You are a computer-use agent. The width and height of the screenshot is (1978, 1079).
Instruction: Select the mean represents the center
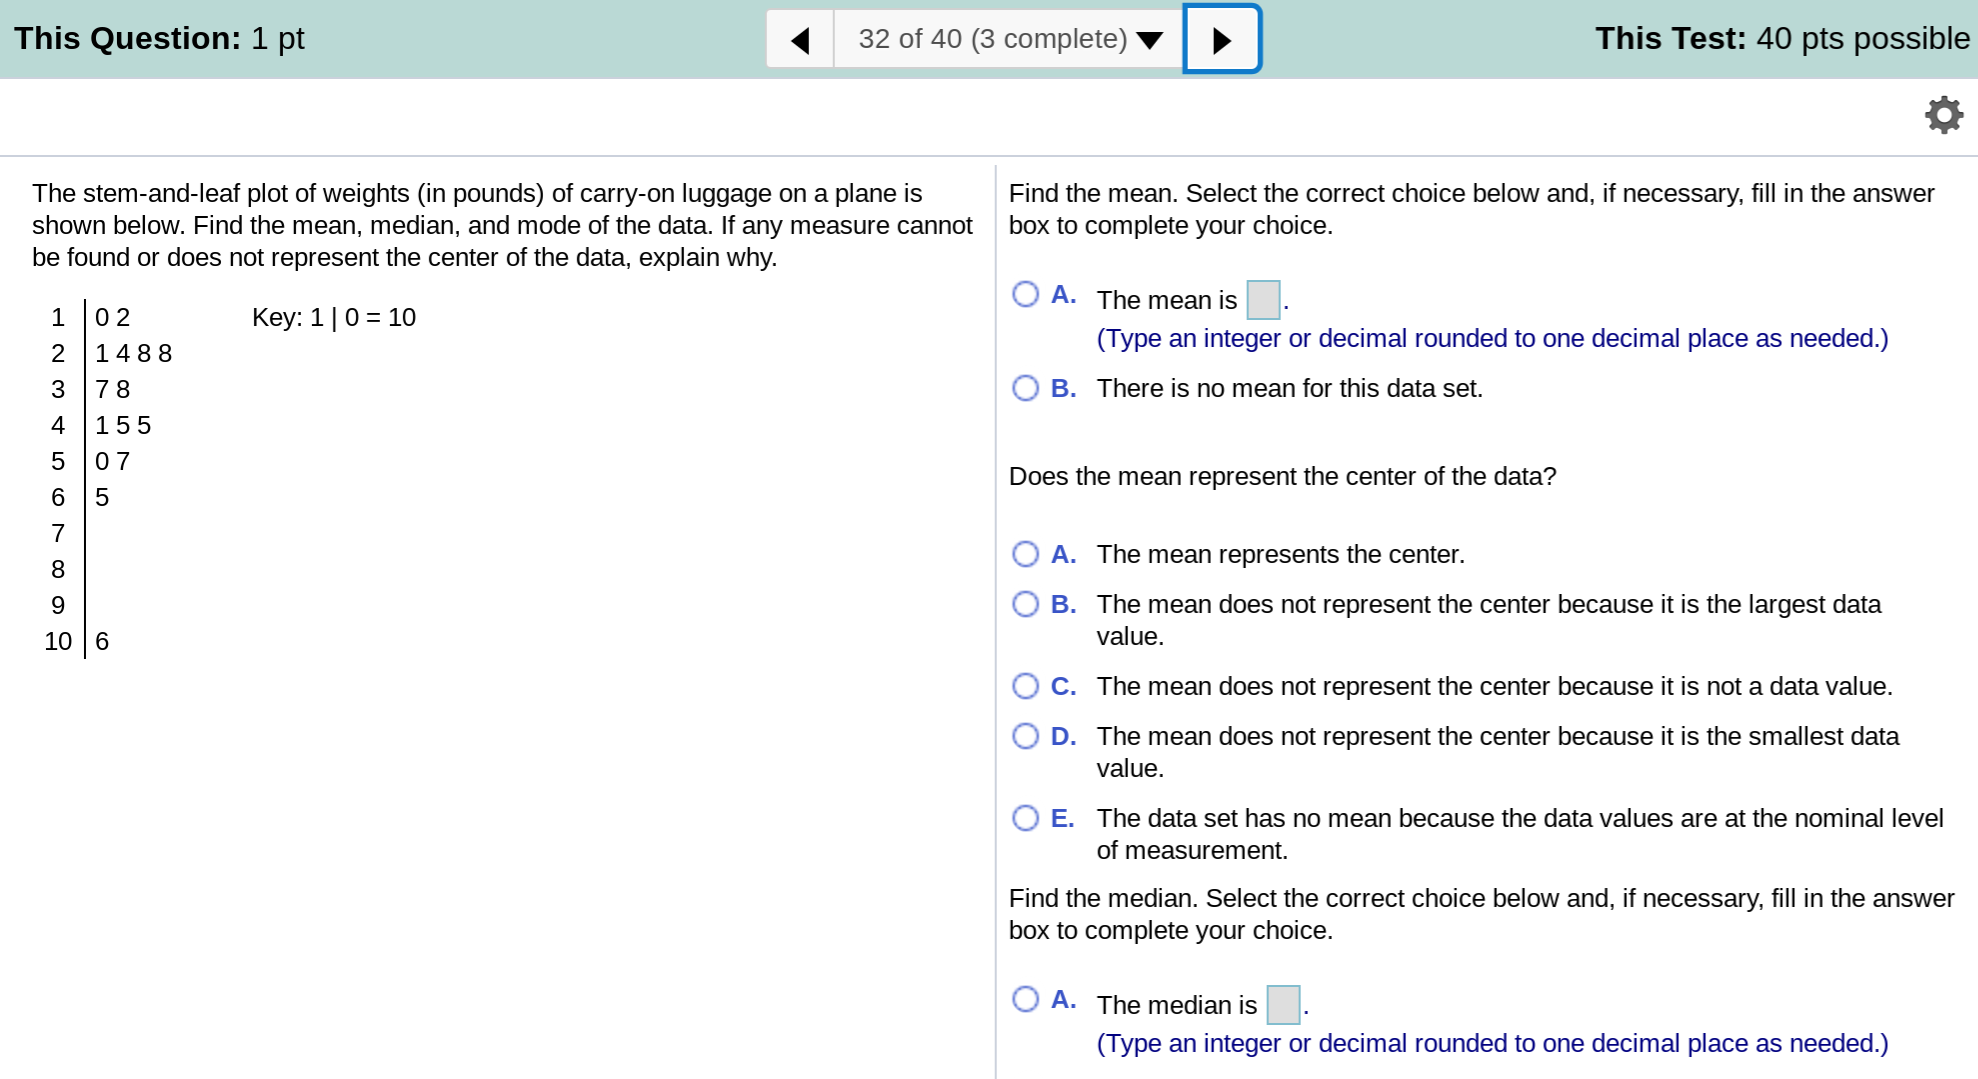pos(1025,554)
